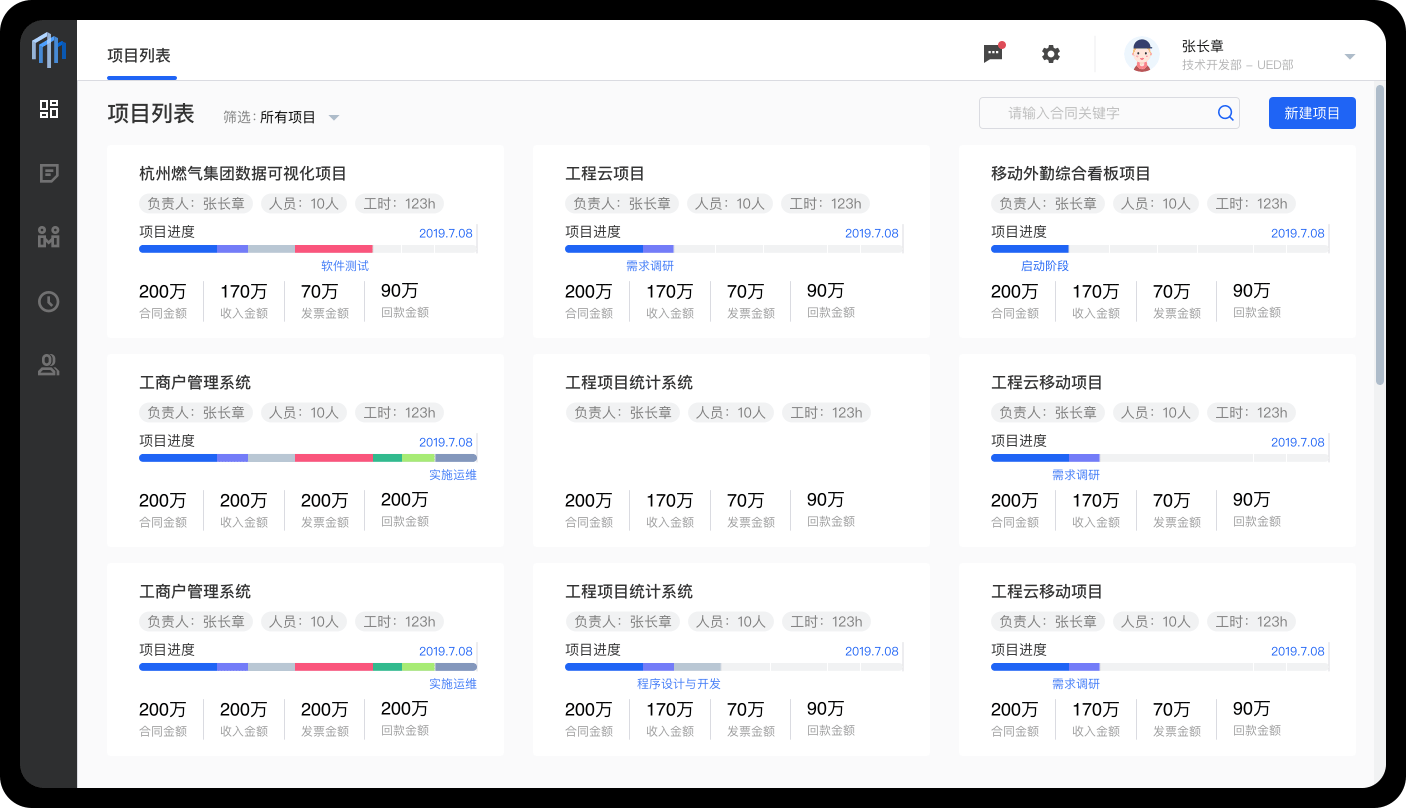Click the progress bar in 工程云项目 card
Viewport: 1406px width, 808px height.
click(734, 248)
